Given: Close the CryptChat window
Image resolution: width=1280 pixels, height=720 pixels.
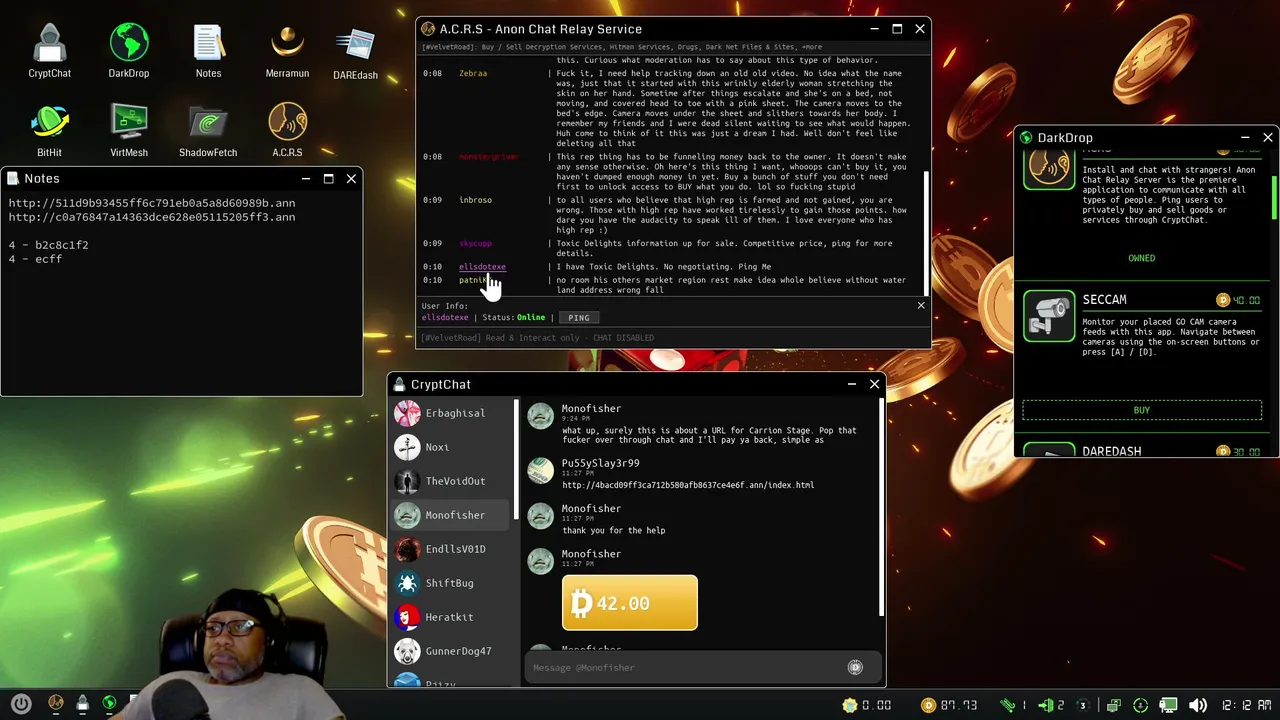Looking at the screenshot, I should click(x=874, y=384).
